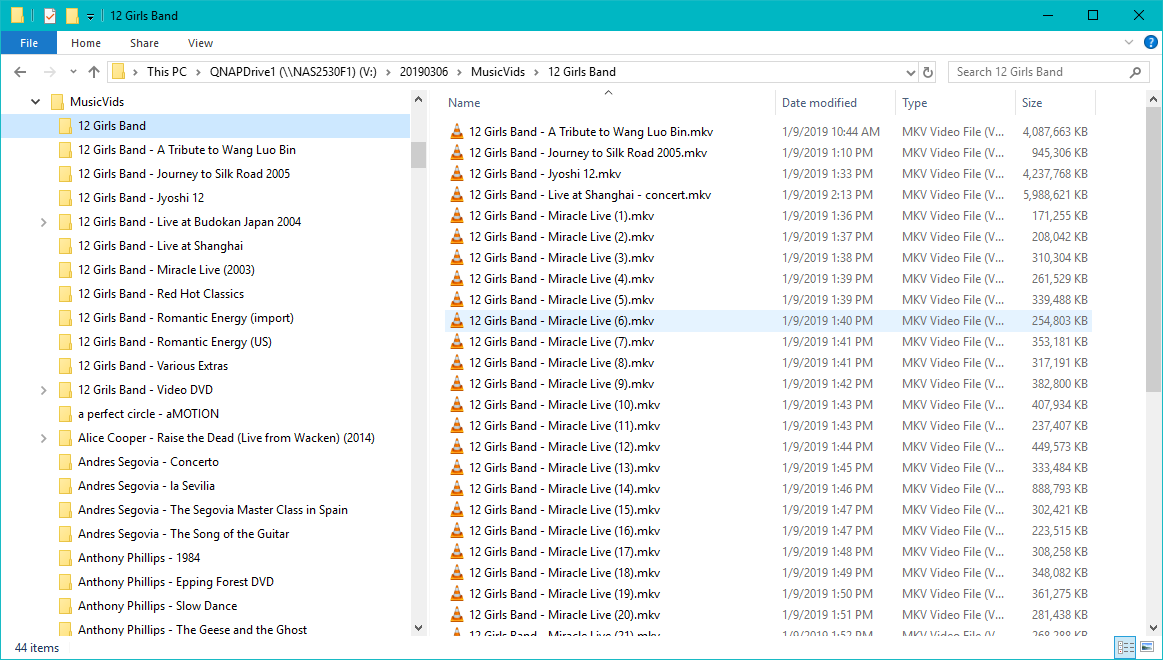Click the VLC icon of Jyoshi 12.mkv
This screenshot has width=1163, height=660.
click(457, 174)
